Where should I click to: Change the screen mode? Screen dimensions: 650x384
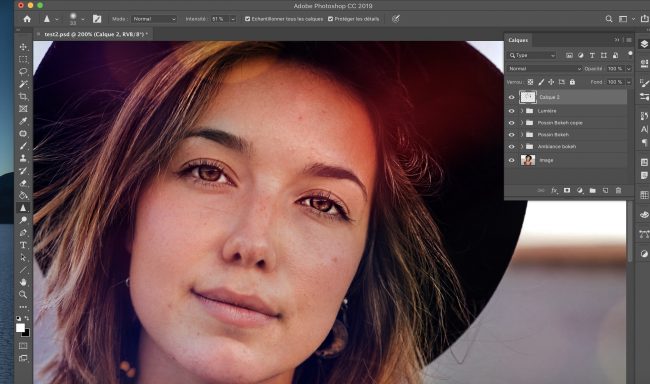(x=23, y=358)
